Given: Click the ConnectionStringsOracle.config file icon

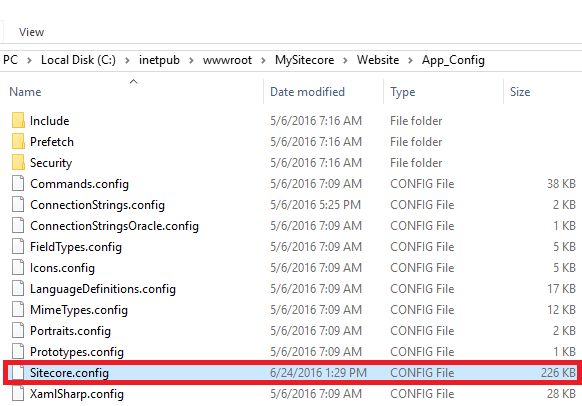Looking at the screenshot, I should click(18, 226).
